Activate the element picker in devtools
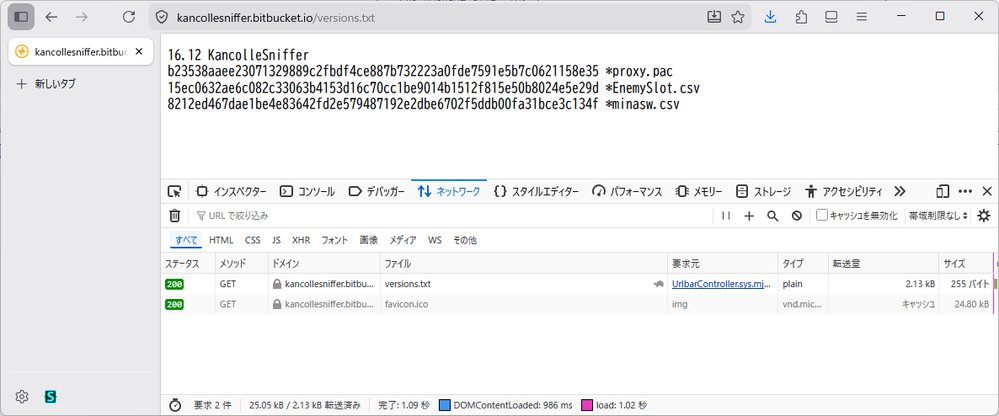 click(174, 191)
